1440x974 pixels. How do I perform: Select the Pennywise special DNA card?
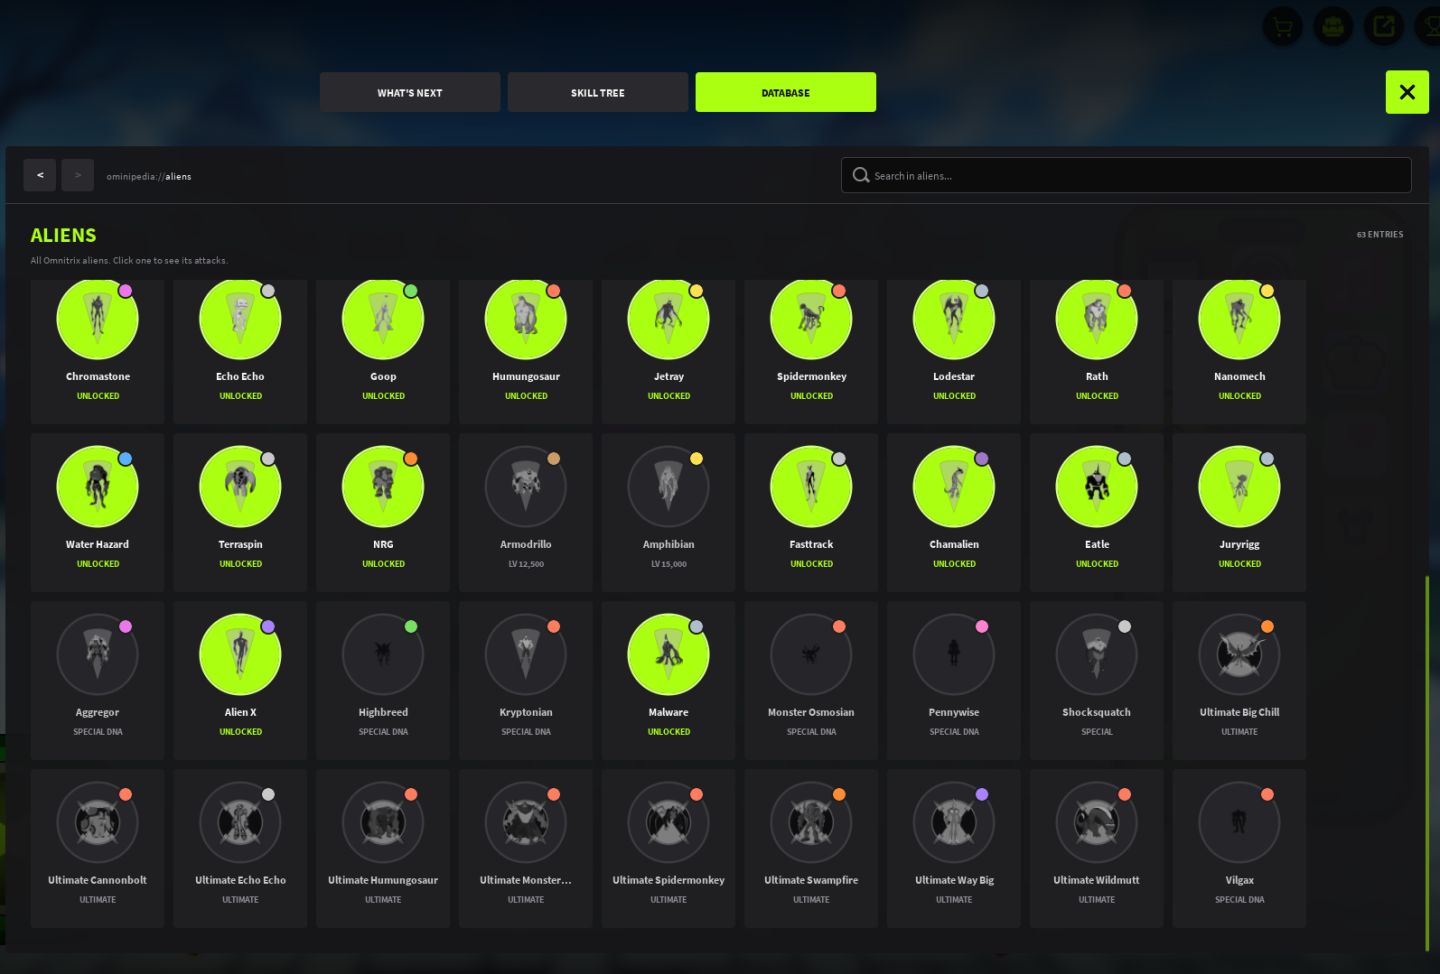click(954, 681)
